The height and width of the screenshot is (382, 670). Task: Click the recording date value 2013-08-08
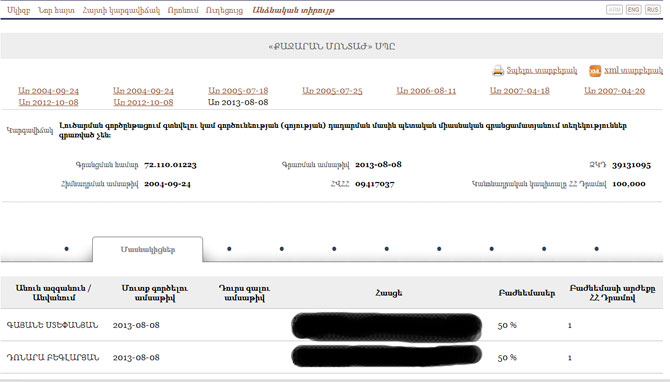378,165
